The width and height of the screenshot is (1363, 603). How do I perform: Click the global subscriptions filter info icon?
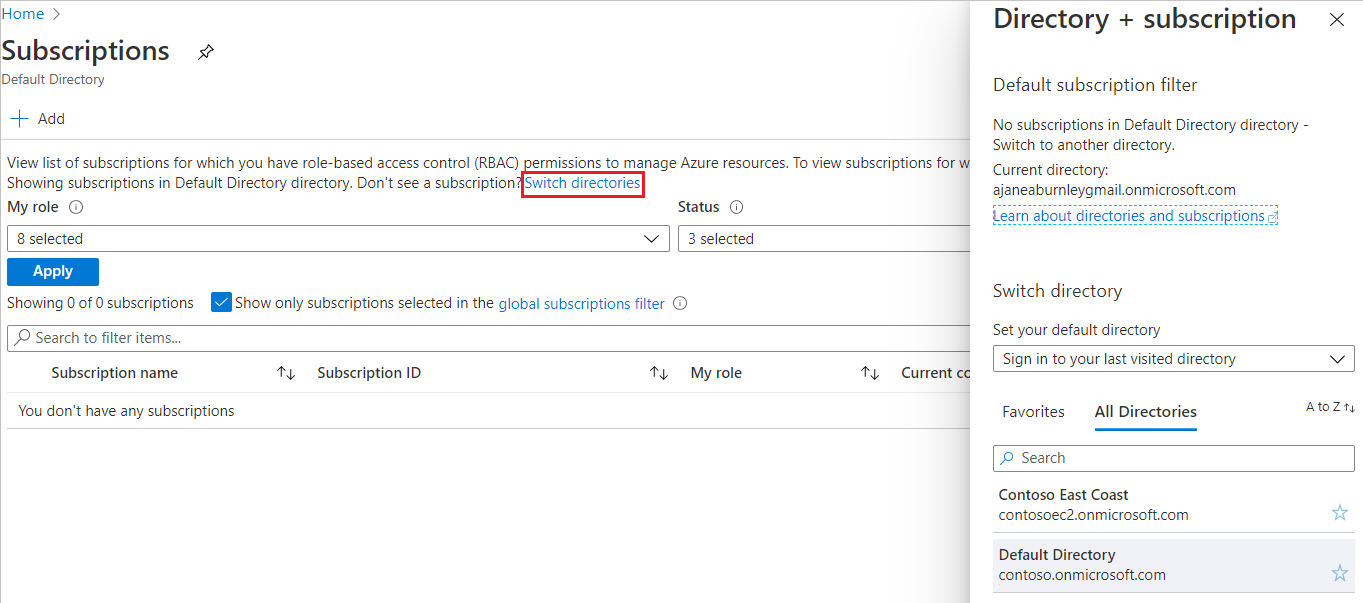pos(680,303)
